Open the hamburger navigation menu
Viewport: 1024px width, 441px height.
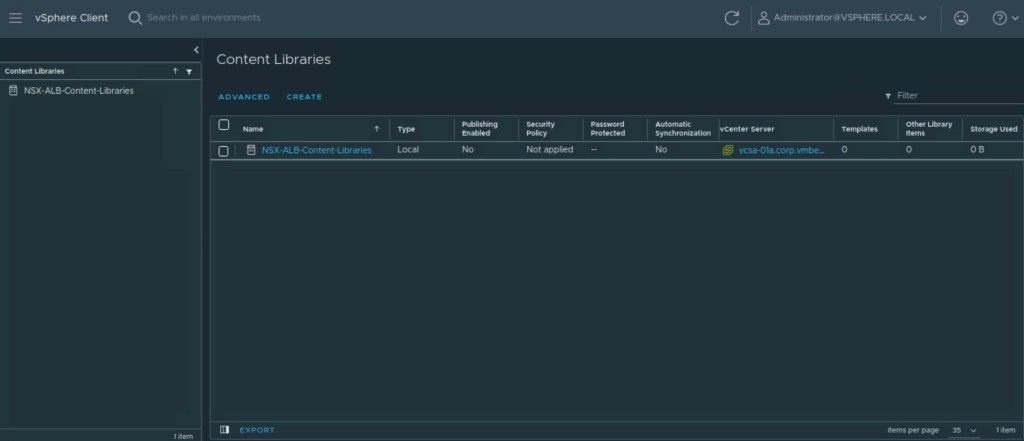pos(15,18)
